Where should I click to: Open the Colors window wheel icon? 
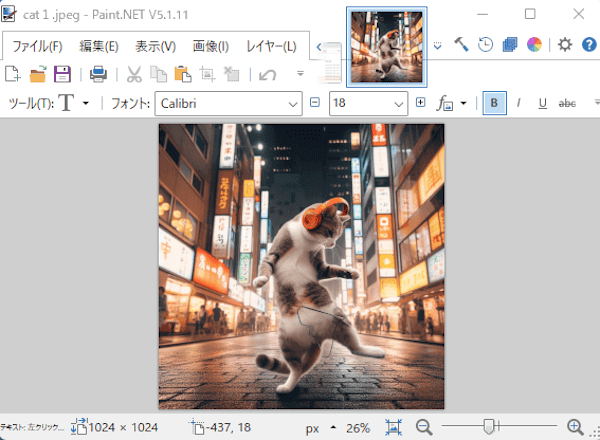coord(534,44)
